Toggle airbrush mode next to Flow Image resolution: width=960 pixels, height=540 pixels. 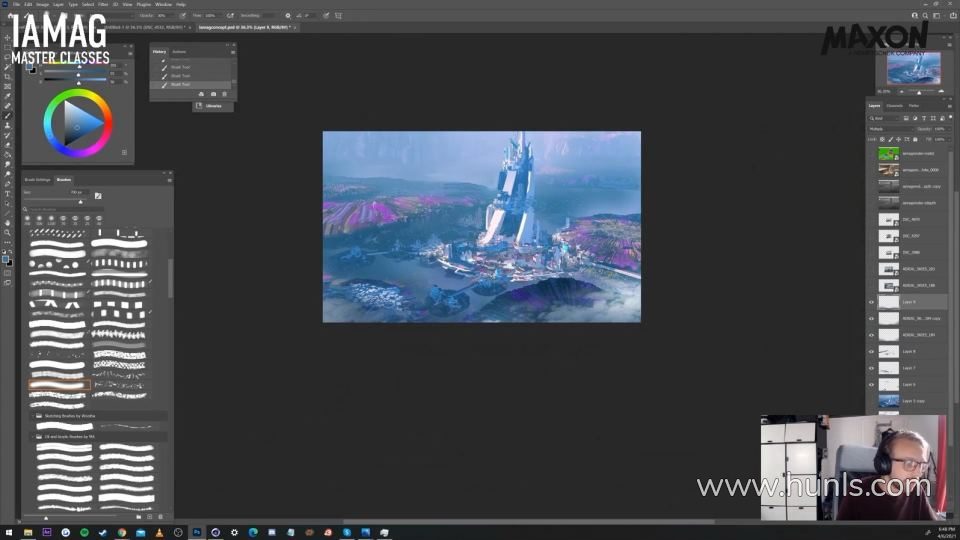(230, 16)
